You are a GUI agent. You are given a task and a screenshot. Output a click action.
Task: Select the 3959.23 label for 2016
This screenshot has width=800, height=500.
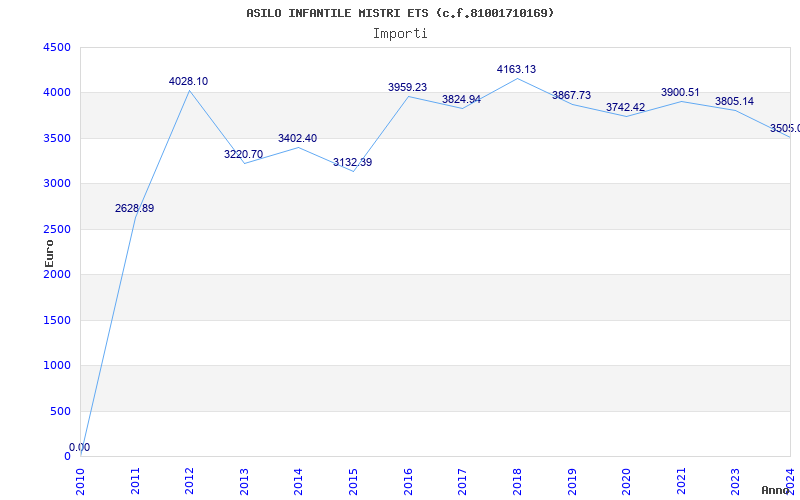pyautogui.click(x=407, y=87)
